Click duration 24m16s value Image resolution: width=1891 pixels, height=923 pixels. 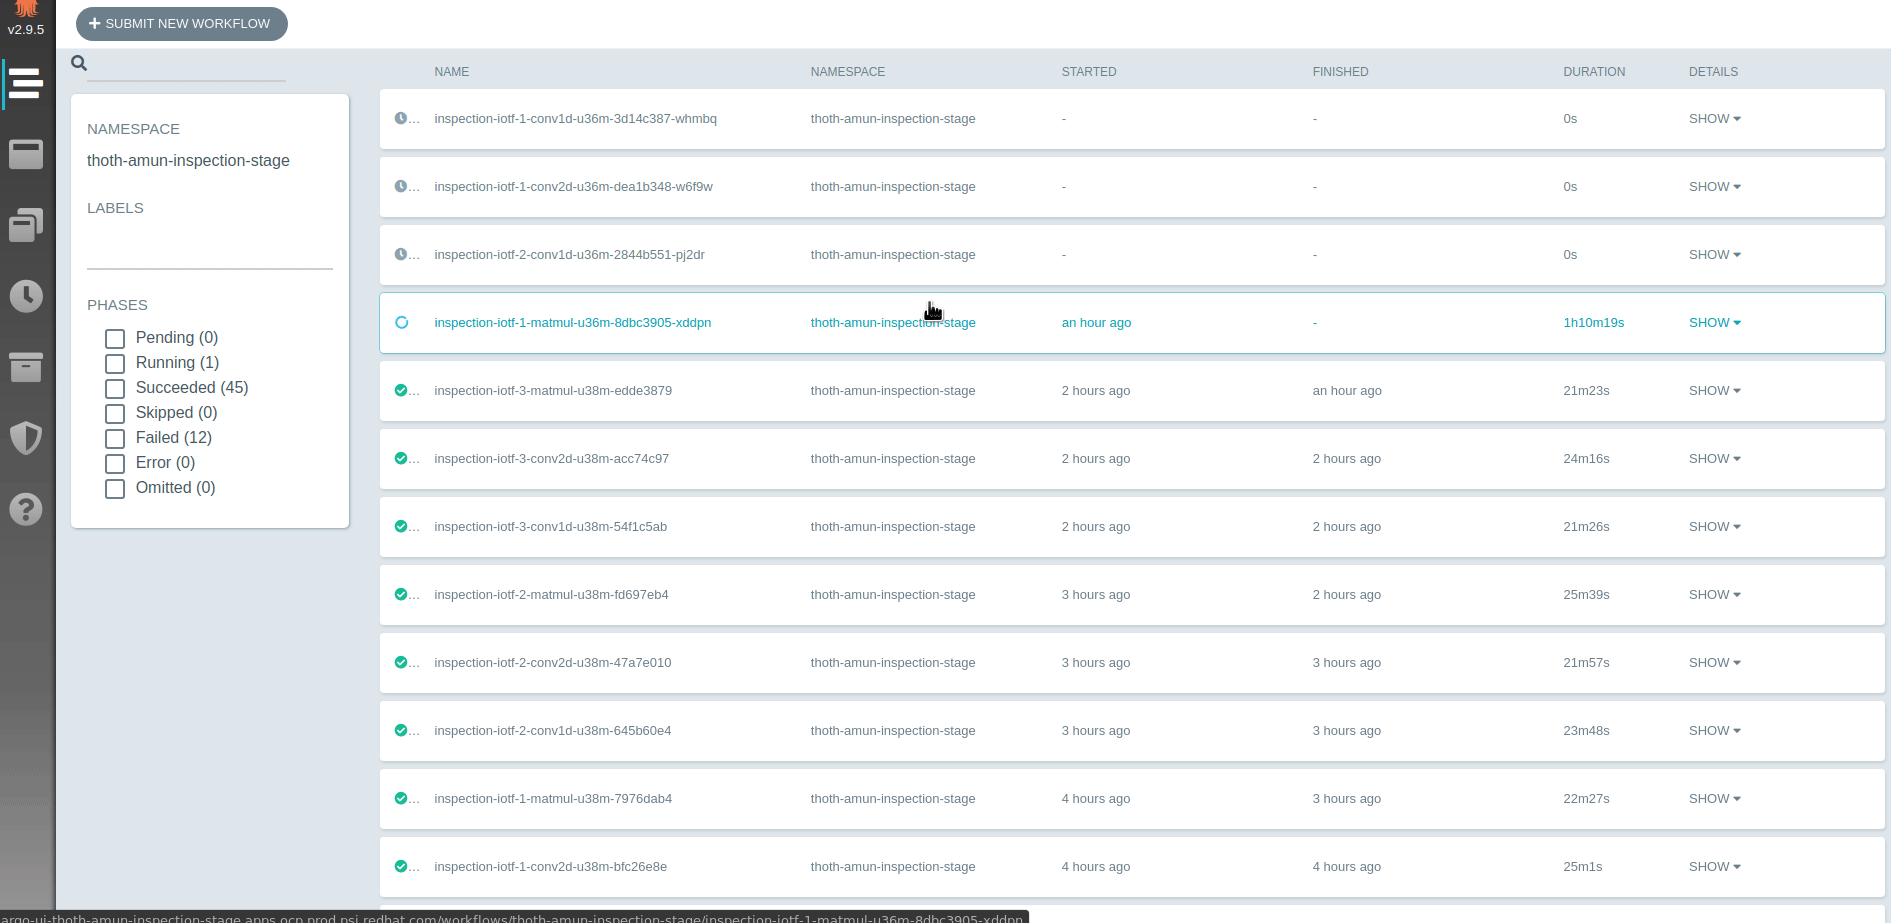(x=1586, y=459)
